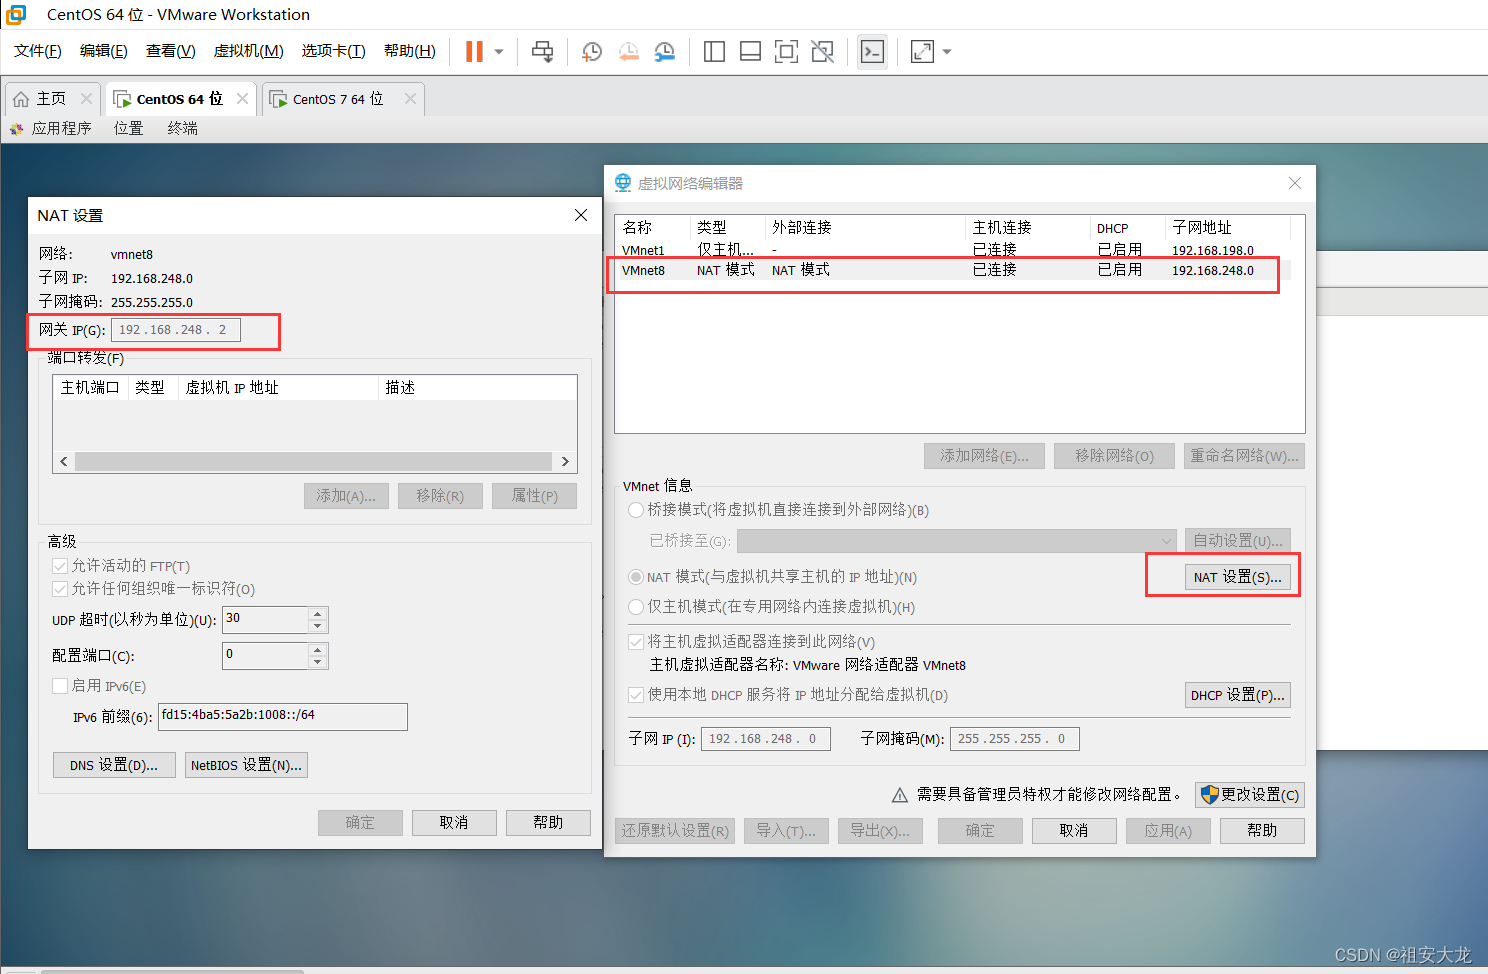Open NetBIOS 设置(N)... button

(x=246, y=765)
